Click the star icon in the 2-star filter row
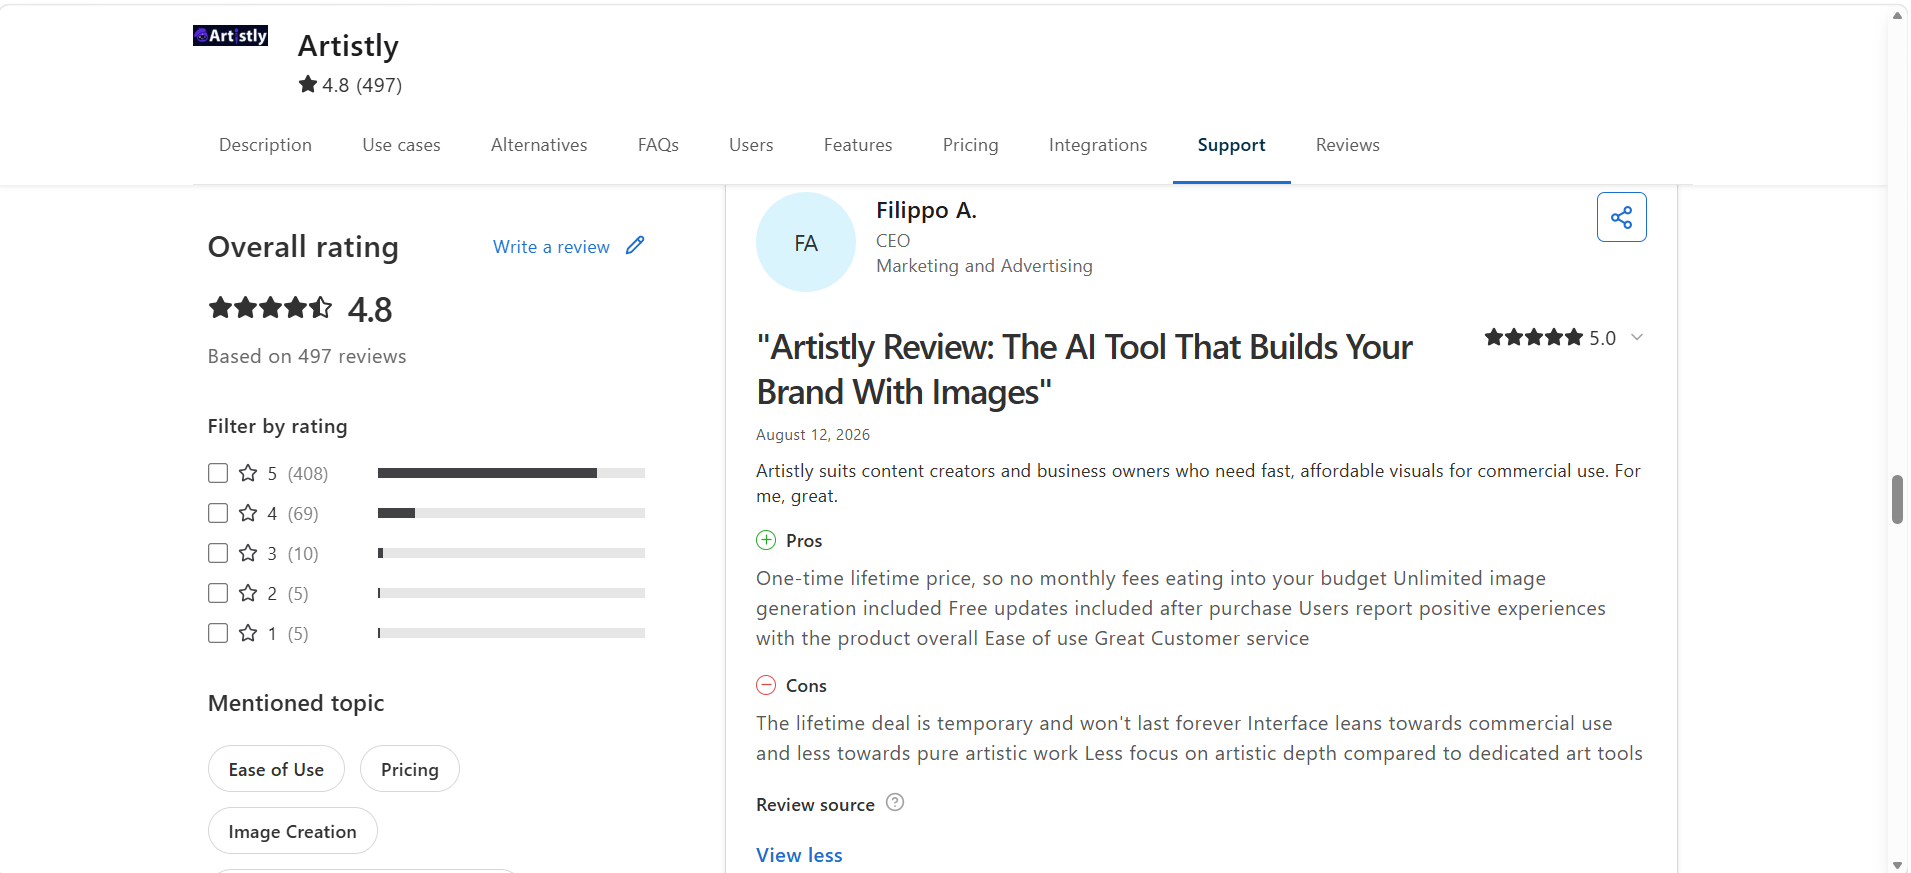The width and height of the screenshot is (1911, 873). pyautogui.click(x=248, y=593)
